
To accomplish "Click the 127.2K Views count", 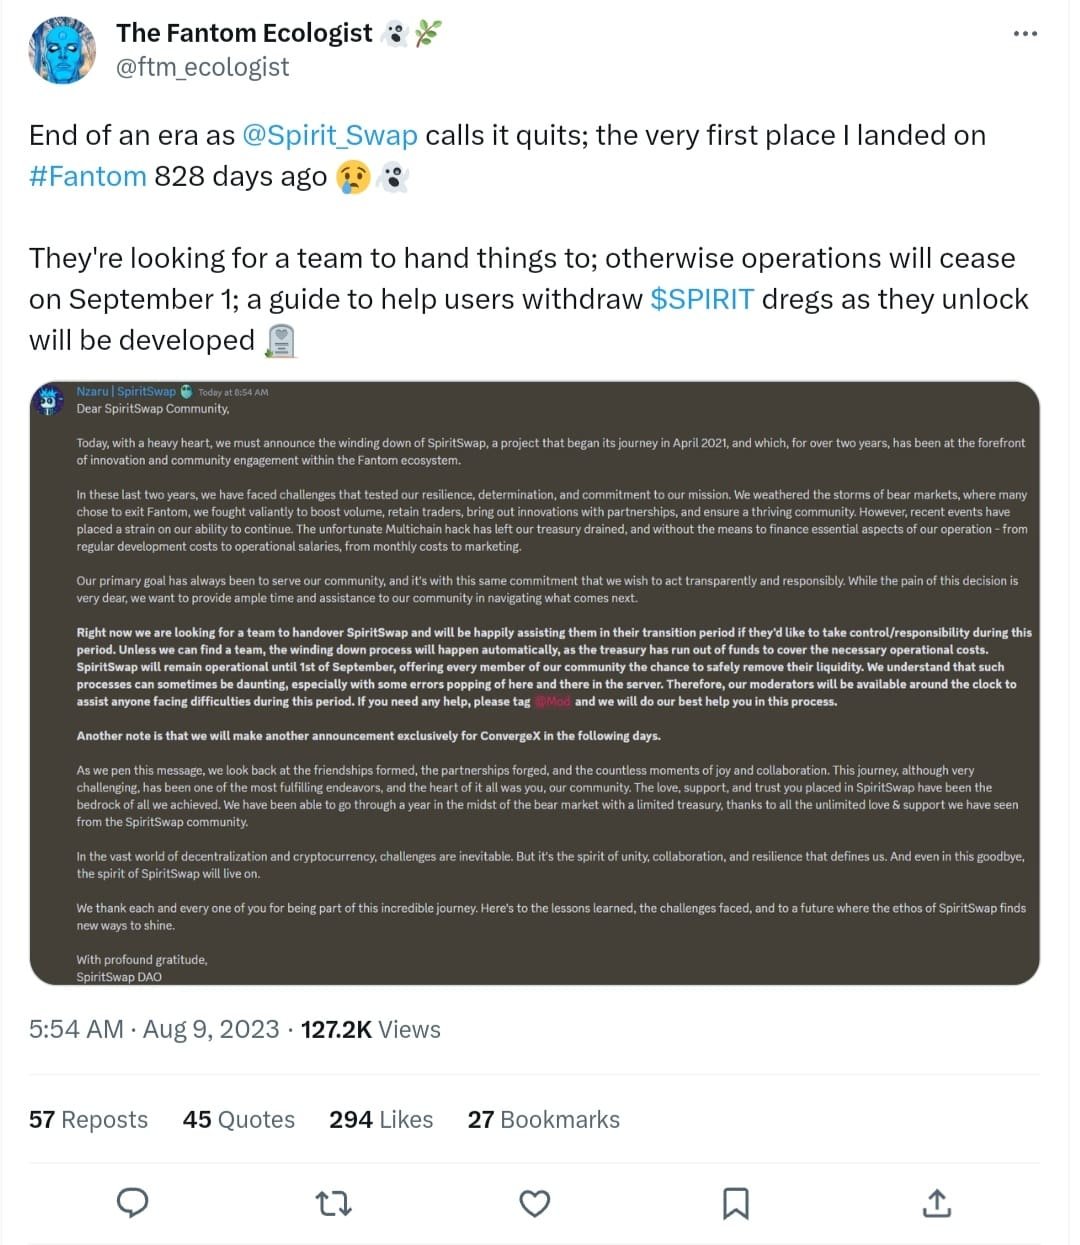I will [371, 1029].
